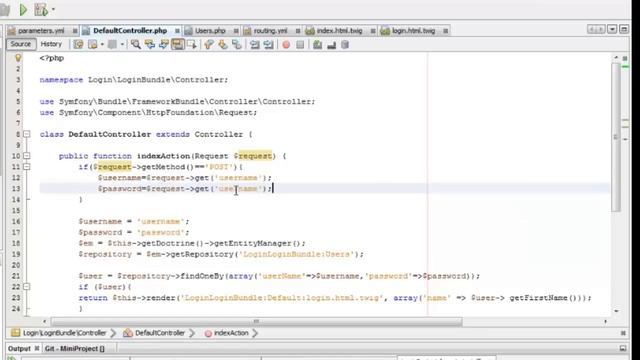Jump to previous bookmark icon
Screen dimensions: 640x360
pyautogui.click(x=209, y=44)
